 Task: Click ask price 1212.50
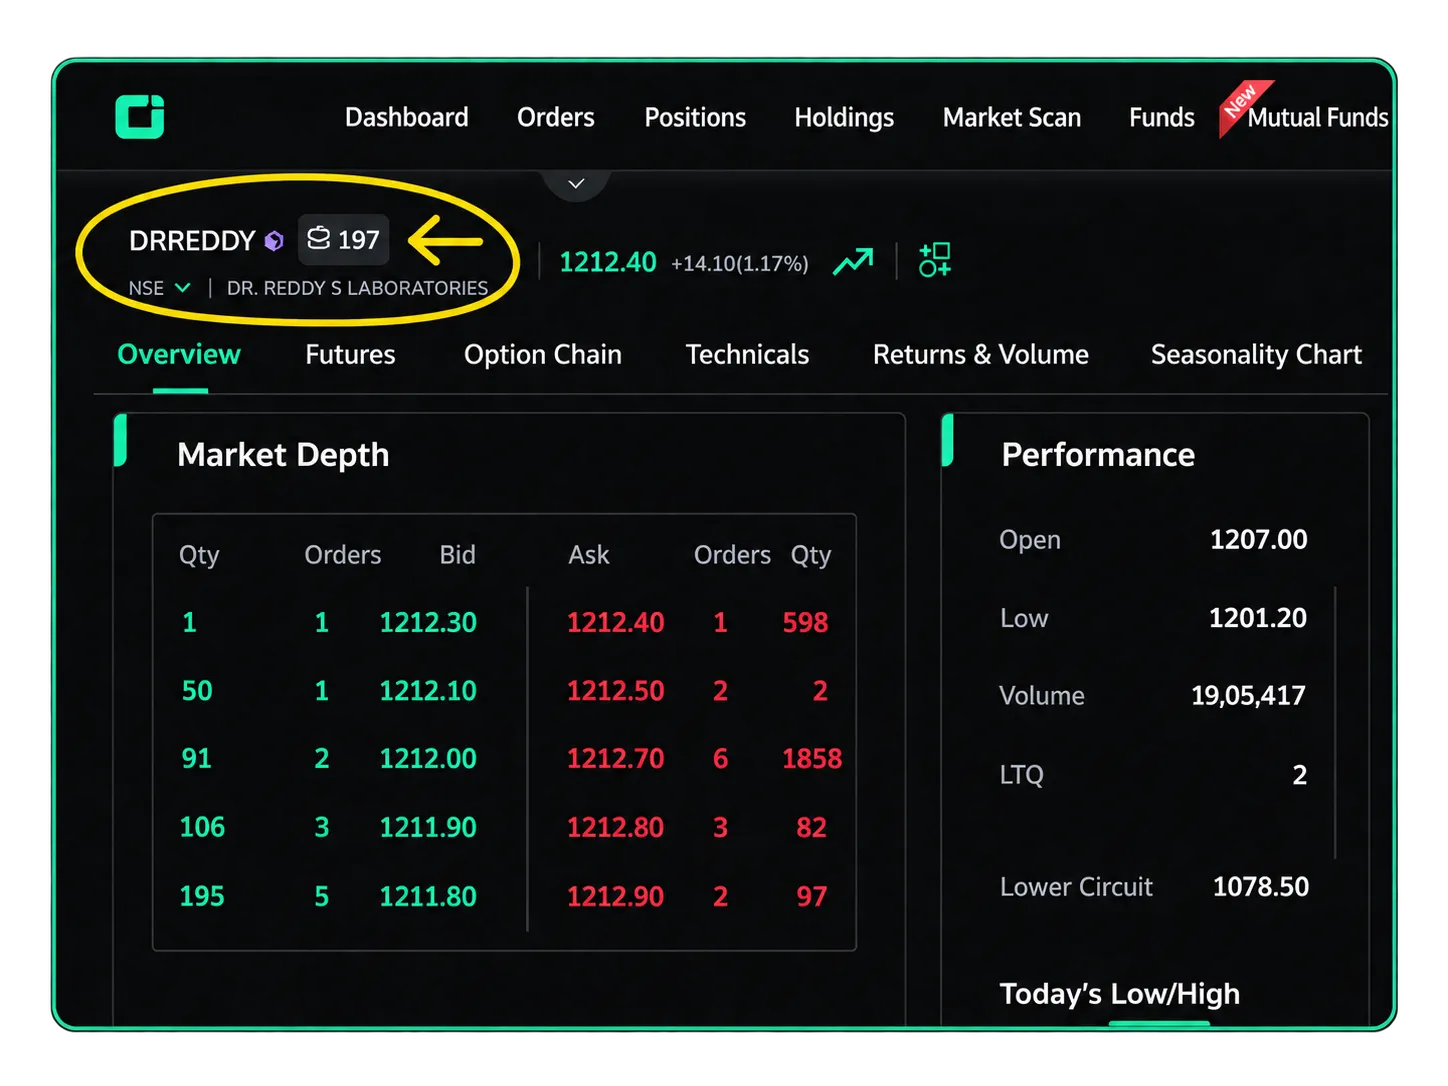pos(615,691)
